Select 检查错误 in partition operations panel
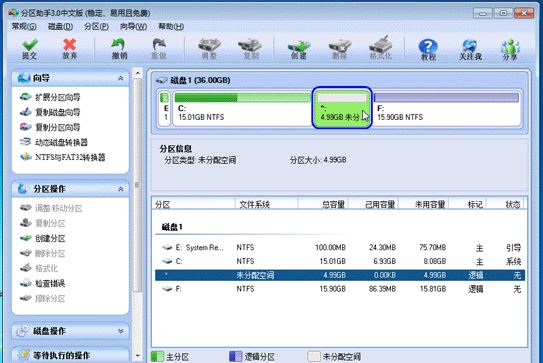 coord(43,283)
